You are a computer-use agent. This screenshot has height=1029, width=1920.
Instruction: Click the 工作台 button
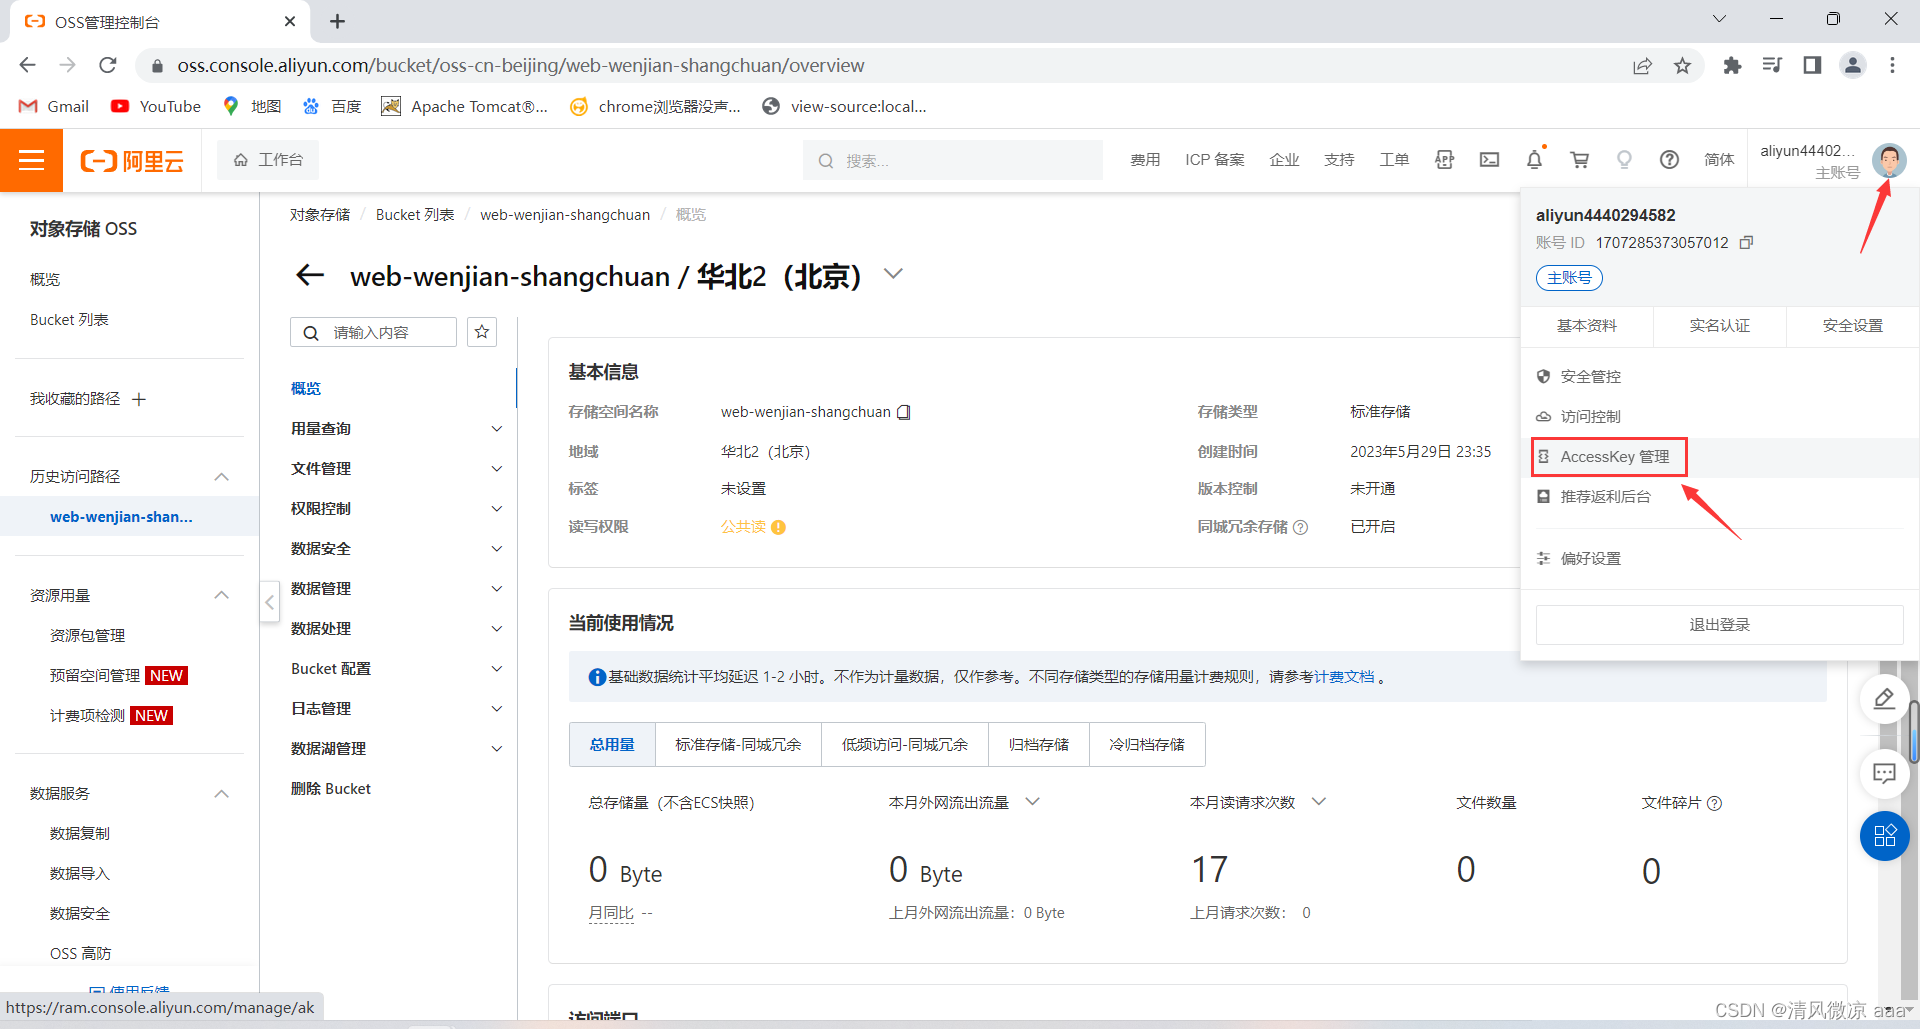coord(268,160)
